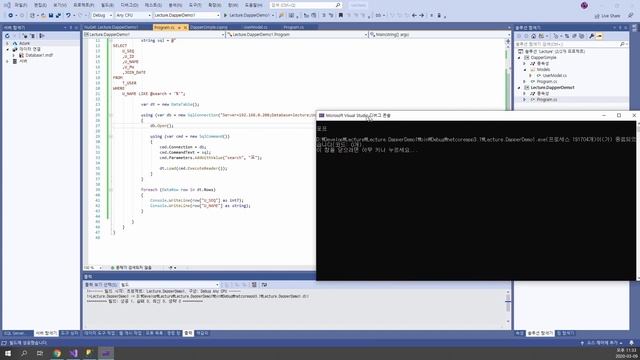This screenshot has height=360, width=640.
Task: Collapse the DapperSimple project in Solution Explorer
Action: tap(519, 58)
